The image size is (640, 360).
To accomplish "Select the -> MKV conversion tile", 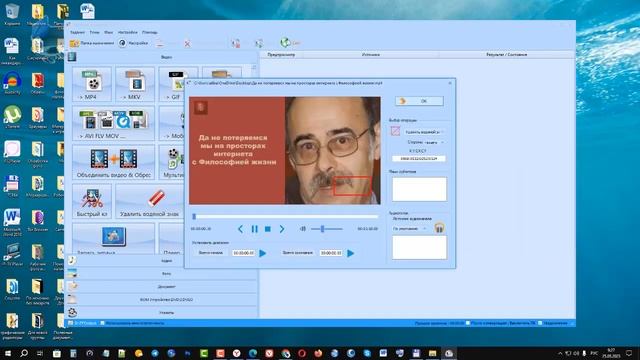I will pyautogui.click(x=135, y=84).
